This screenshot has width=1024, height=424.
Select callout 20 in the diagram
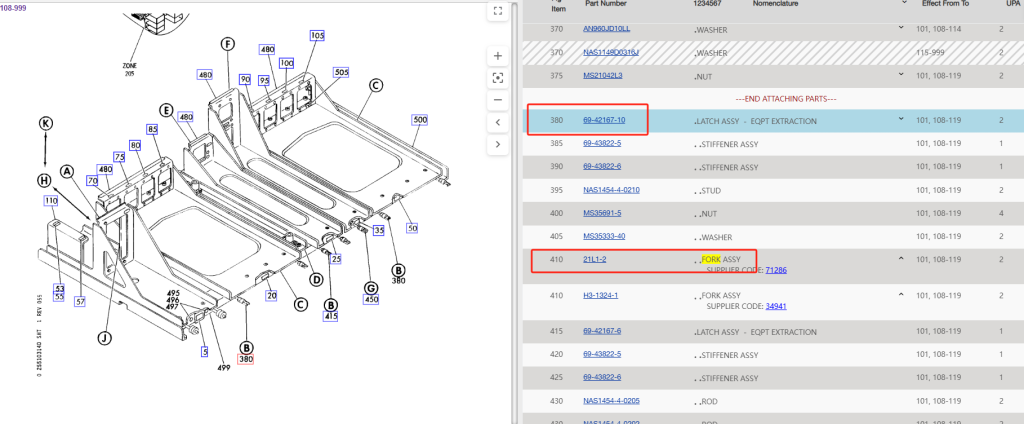[271, 295]
